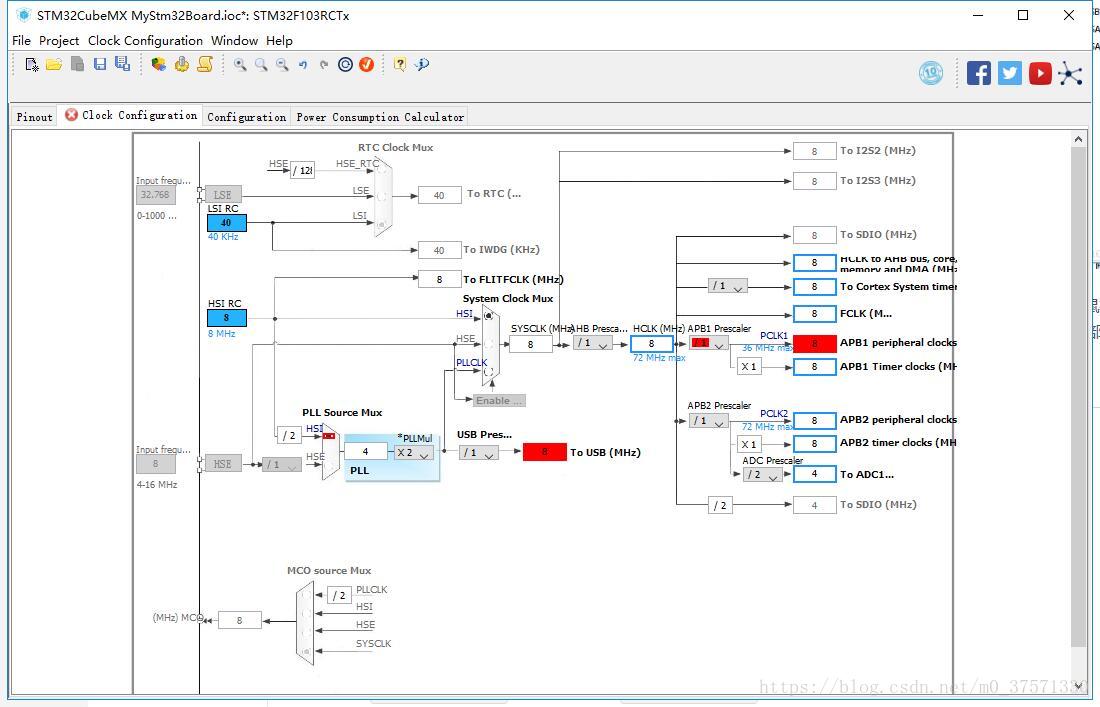This screenshot has height=707, width=1100.
Task: Select PLLCLK in the System Clock Mux
Action: pos(488,371)
